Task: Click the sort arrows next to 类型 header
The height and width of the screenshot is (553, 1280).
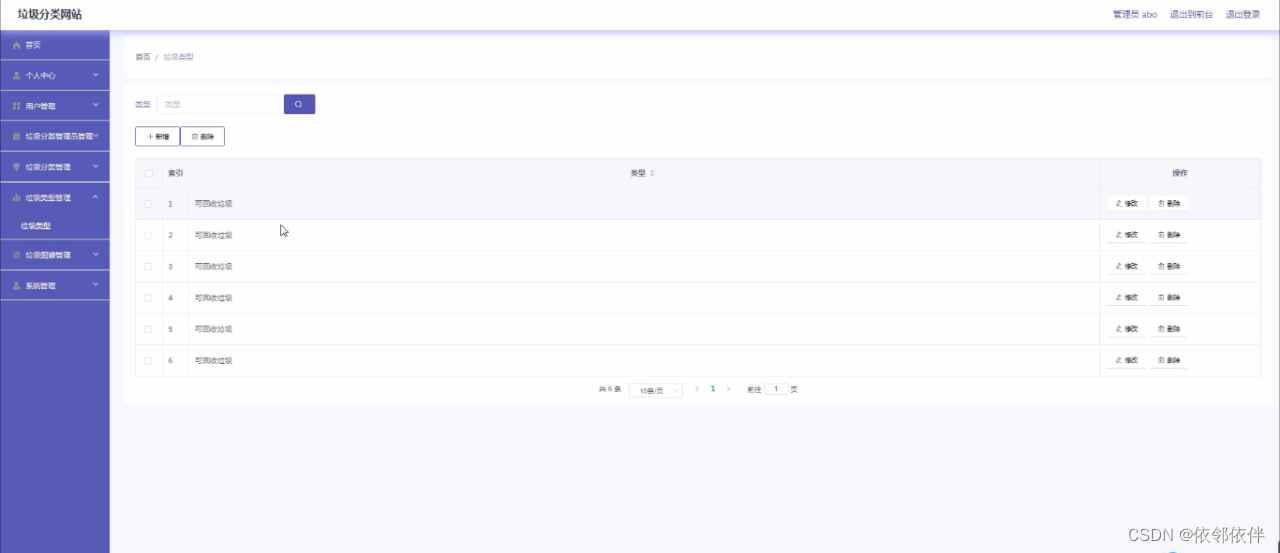Action: (x=652, y=173)
